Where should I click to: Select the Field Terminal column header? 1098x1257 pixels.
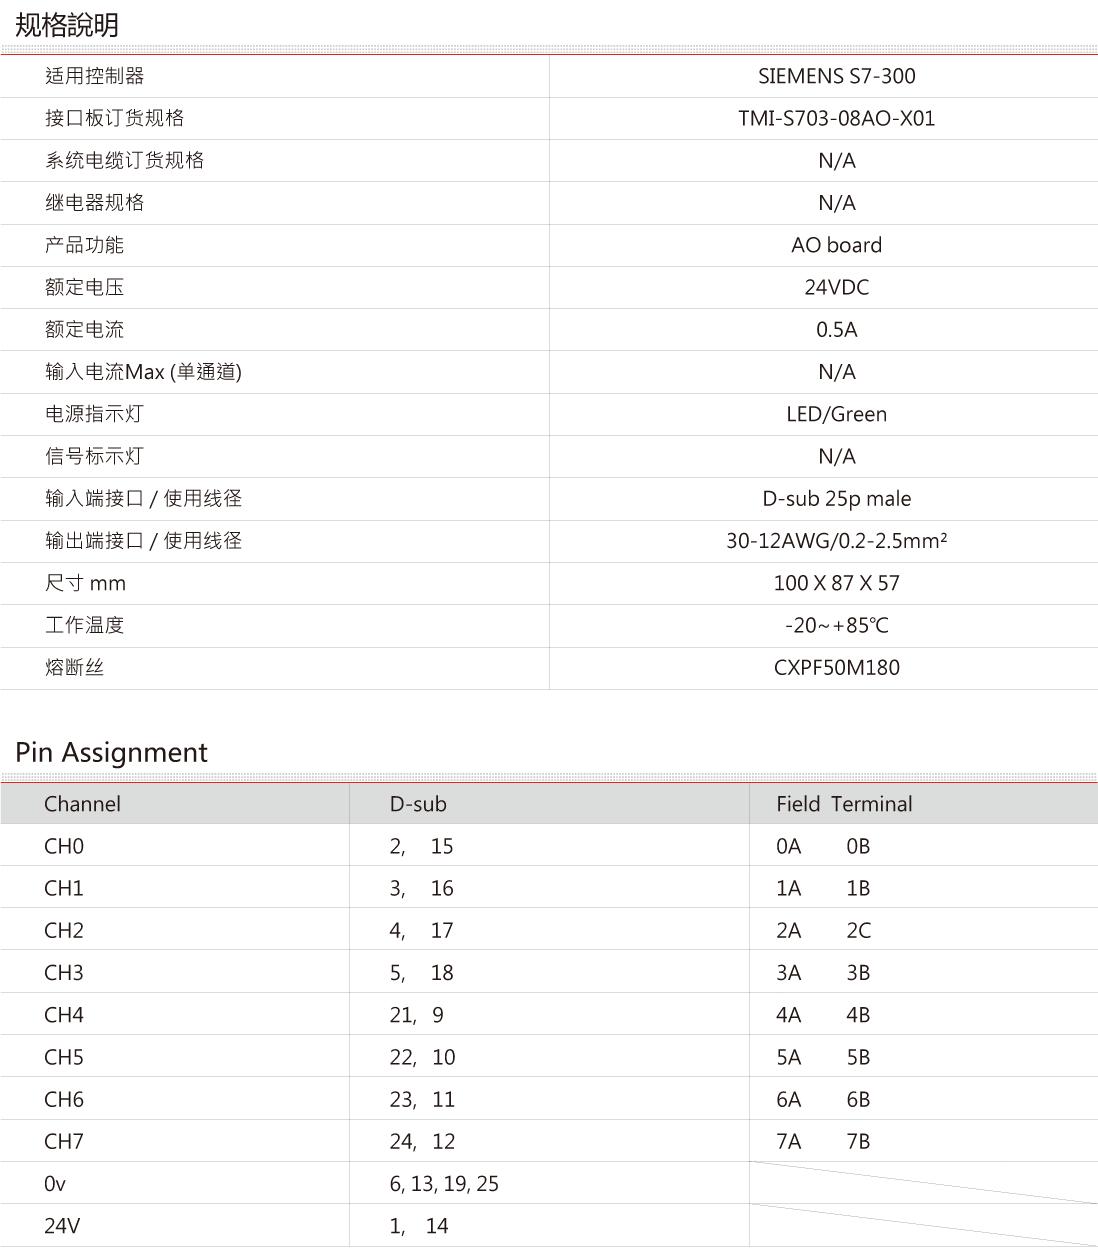[x=844, y=804]
